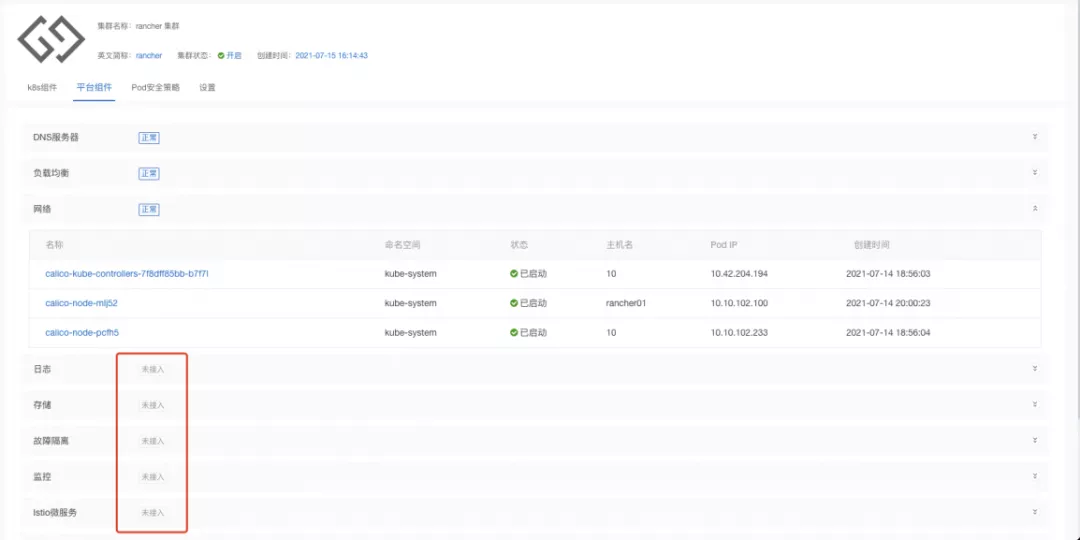
Task: Click the 未接入 badge beside 故障隔离
Action: pos(153,441)
